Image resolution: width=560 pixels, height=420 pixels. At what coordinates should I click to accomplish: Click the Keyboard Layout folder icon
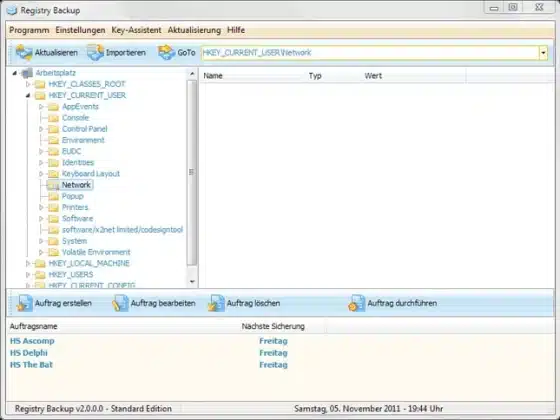point(53,174)
